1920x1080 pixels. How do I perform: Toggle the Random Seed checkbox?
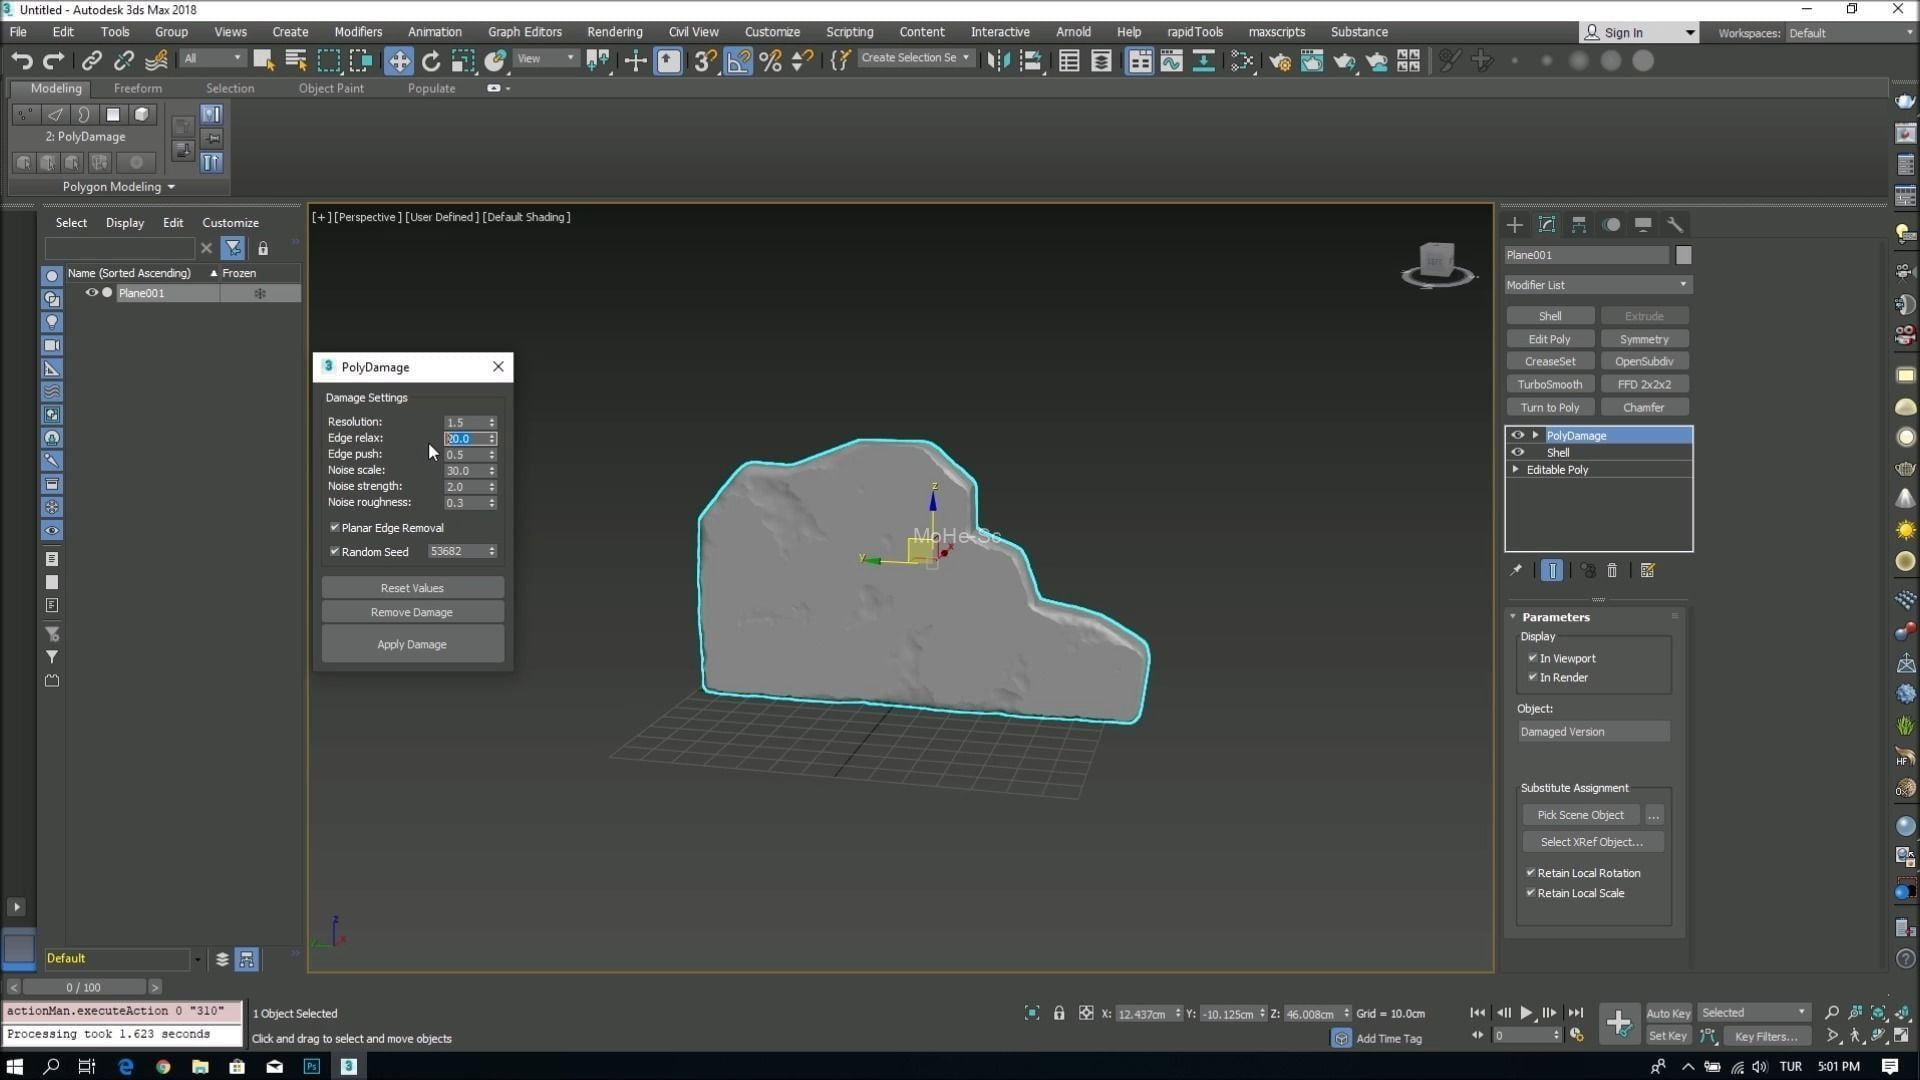pyautogui.click(x=335, y=552)
